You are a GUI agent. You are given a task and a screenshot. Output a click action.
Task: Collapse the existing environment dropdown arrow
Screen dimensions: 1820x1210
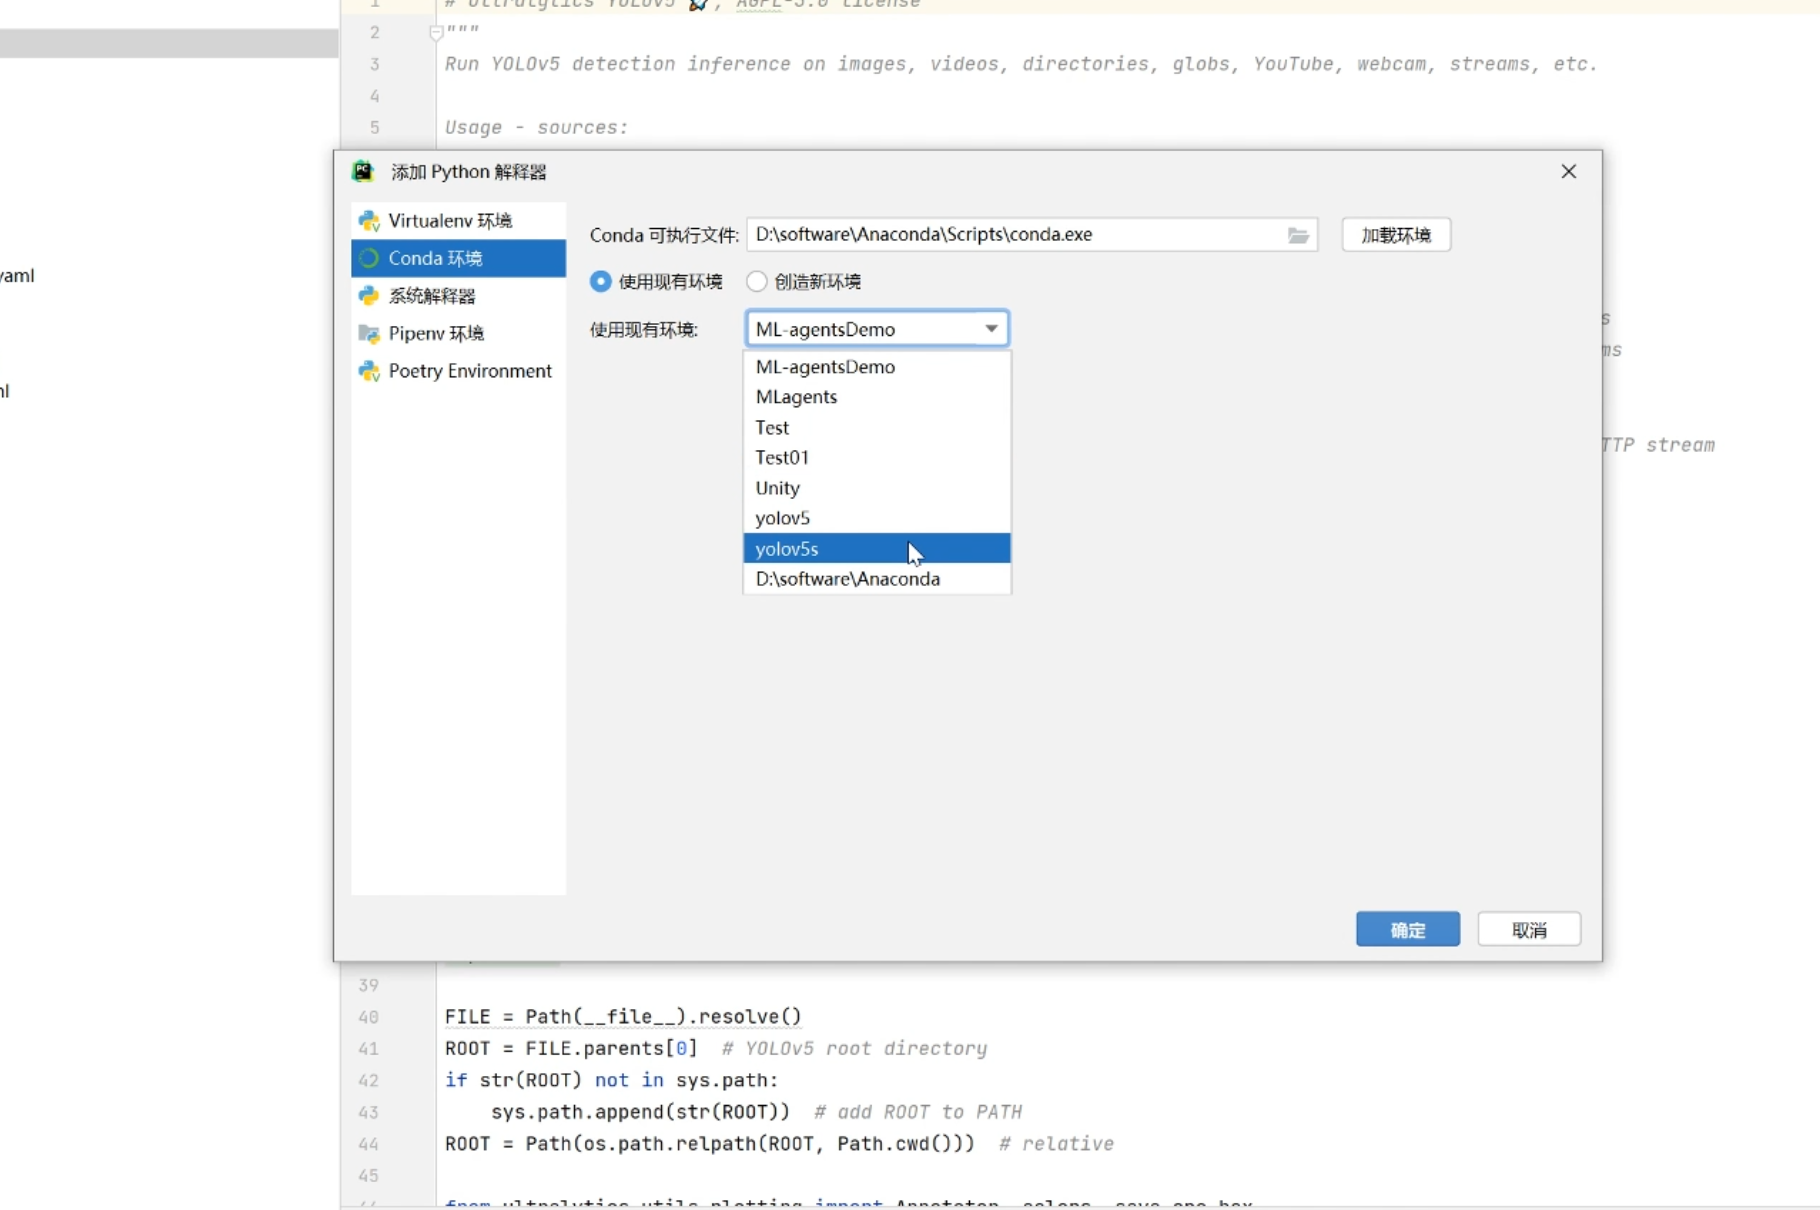click(991, 329)
